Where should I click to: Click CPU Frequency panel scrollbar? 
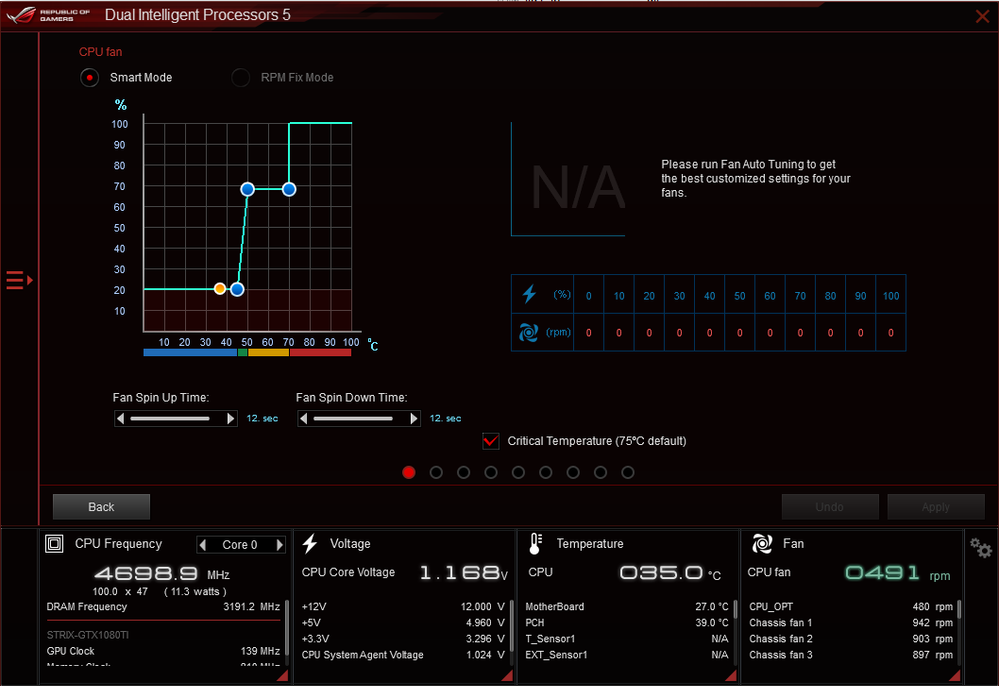coord(287,627)
